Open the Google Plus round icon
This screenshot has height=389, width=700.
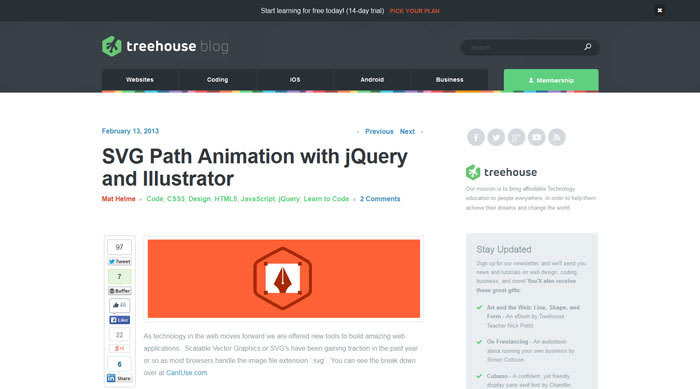[516, 137]
